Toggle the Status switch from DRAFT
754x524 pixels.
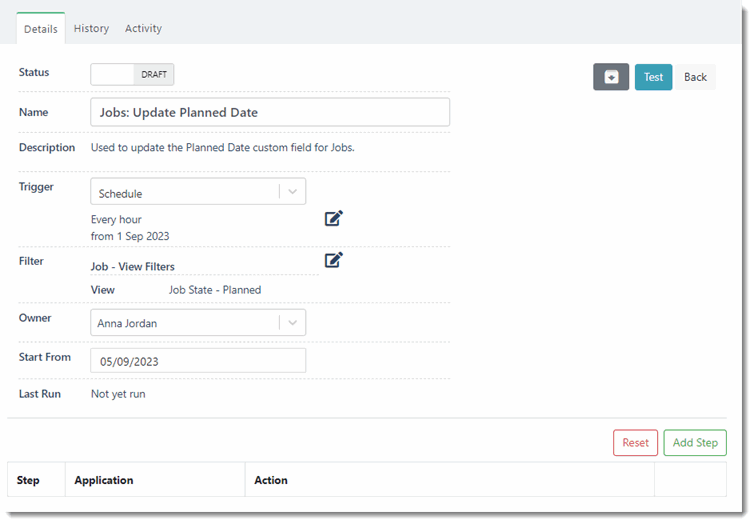coord(132,75)
